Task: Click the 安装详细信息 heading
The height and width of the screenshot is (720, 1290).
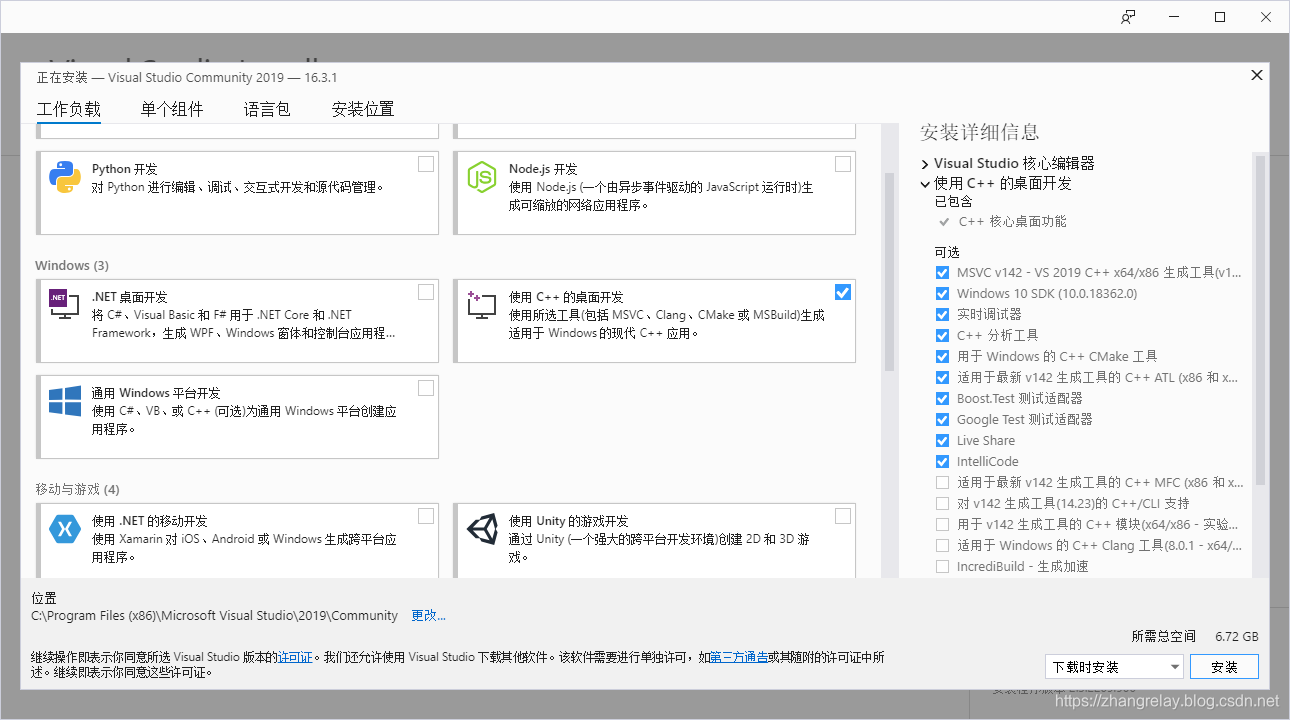Action: pos(980,132)
